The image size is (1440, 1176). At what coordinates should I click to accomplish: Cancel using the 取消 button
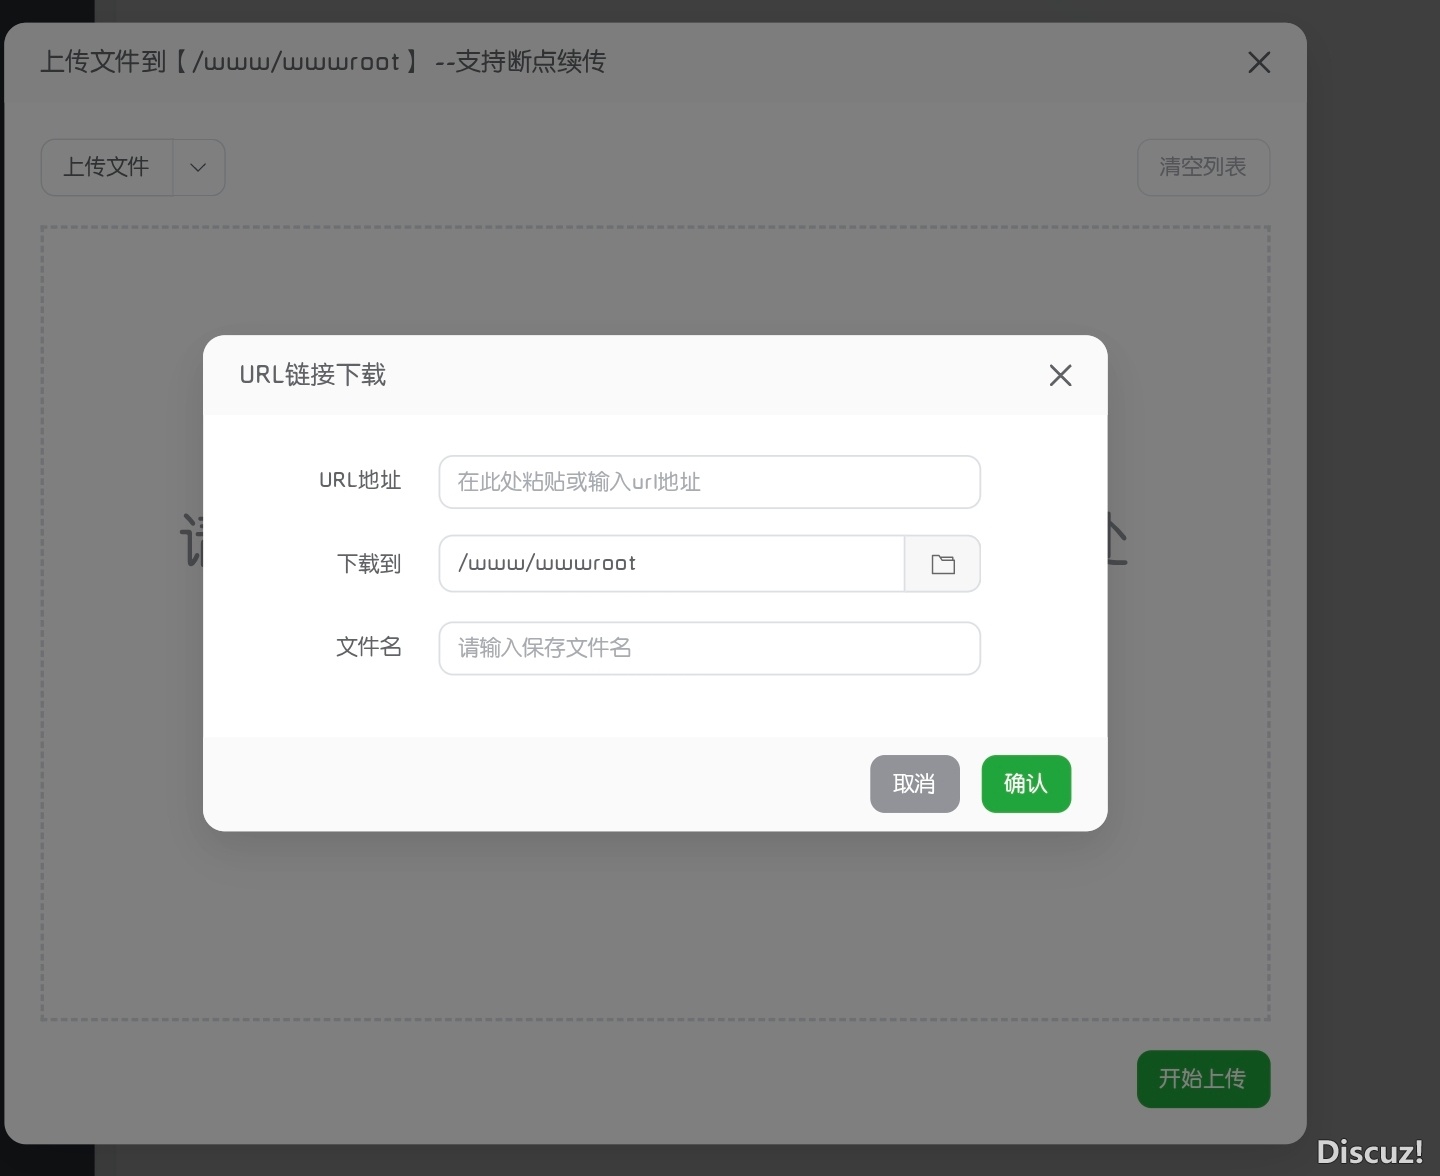tap(914, 783)
